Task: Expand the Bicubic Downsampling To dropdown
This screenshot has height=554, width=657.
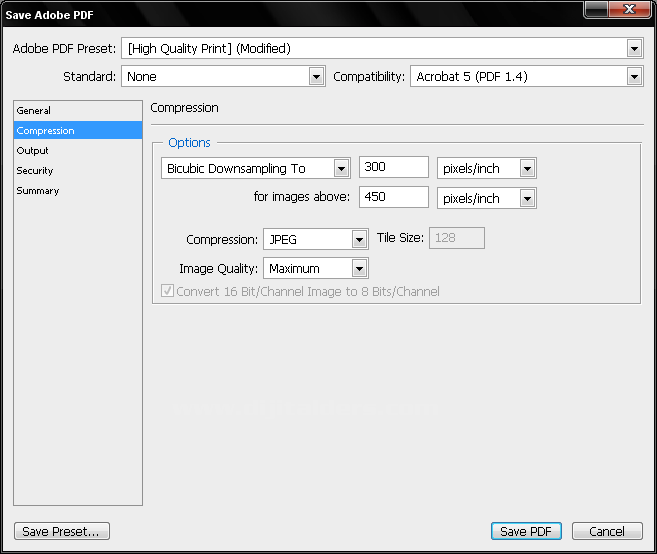Action: coord(256,168)
